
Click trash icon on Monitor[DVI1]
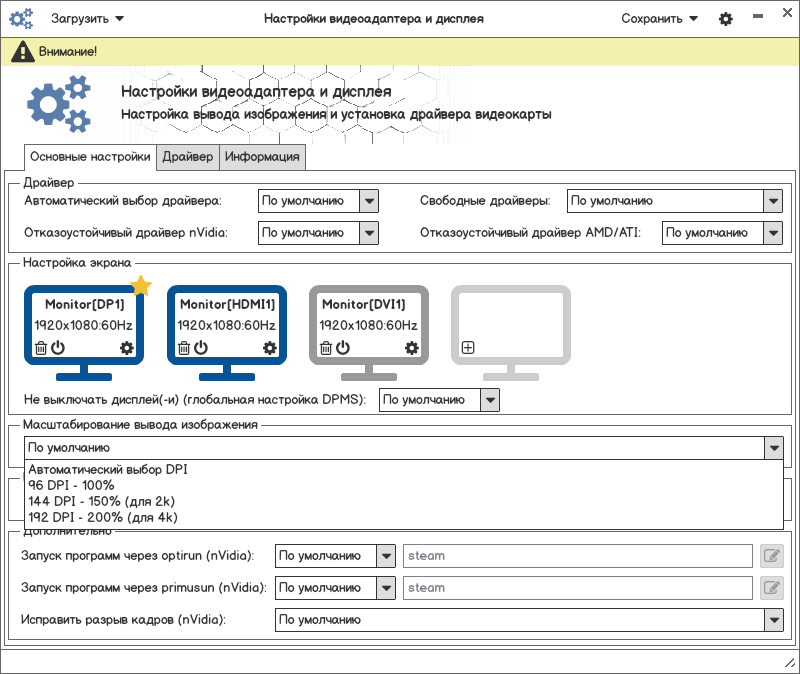click(x=326, y=348)
